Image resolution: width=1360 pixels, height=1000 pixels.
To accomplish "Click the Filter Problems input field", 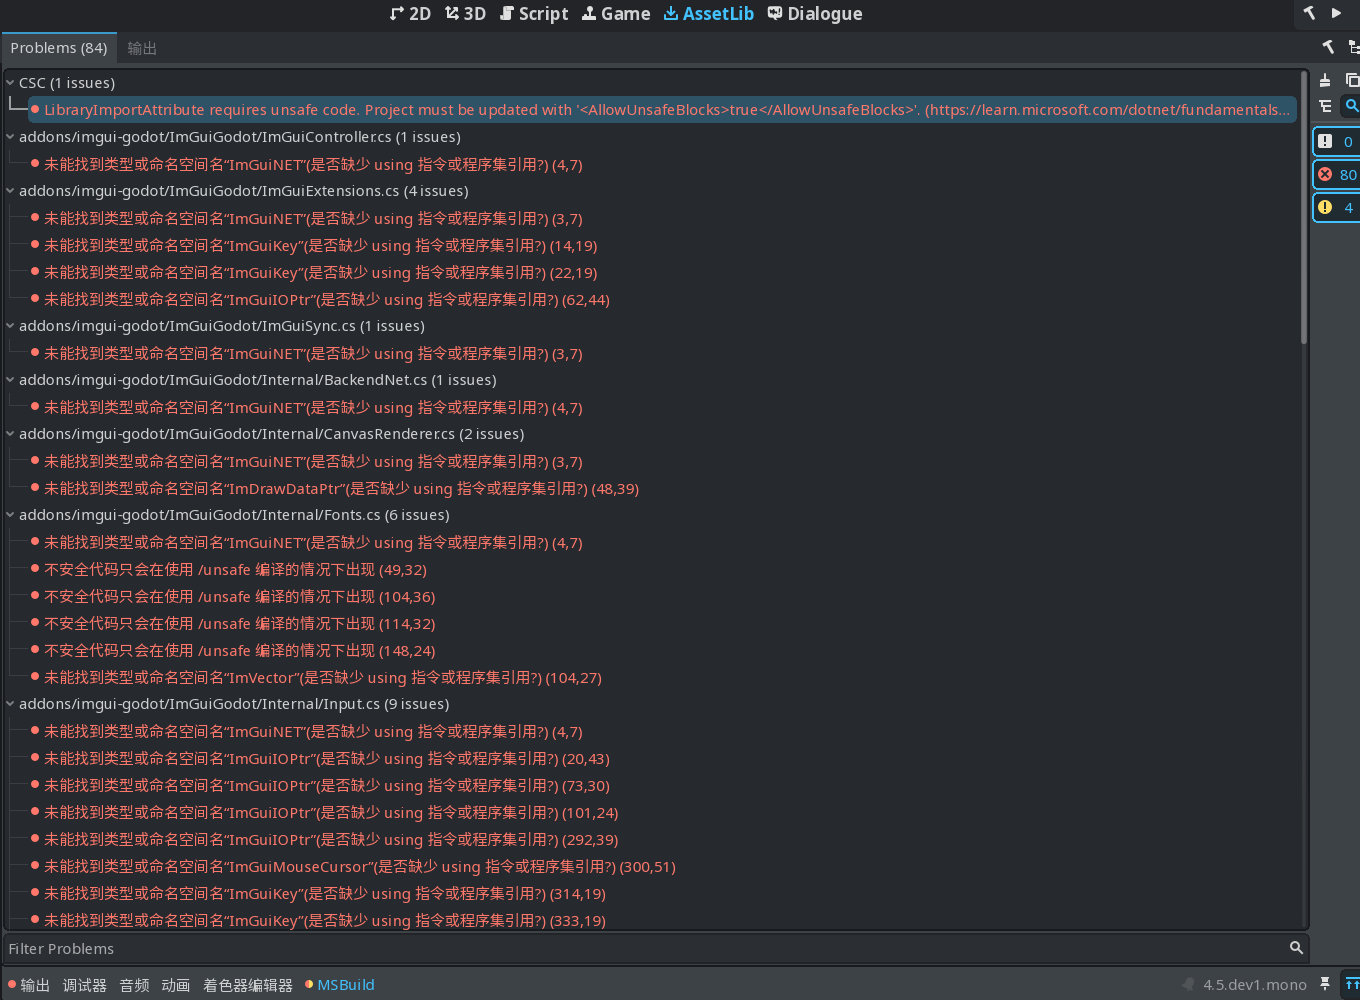I will coord(655,948).
